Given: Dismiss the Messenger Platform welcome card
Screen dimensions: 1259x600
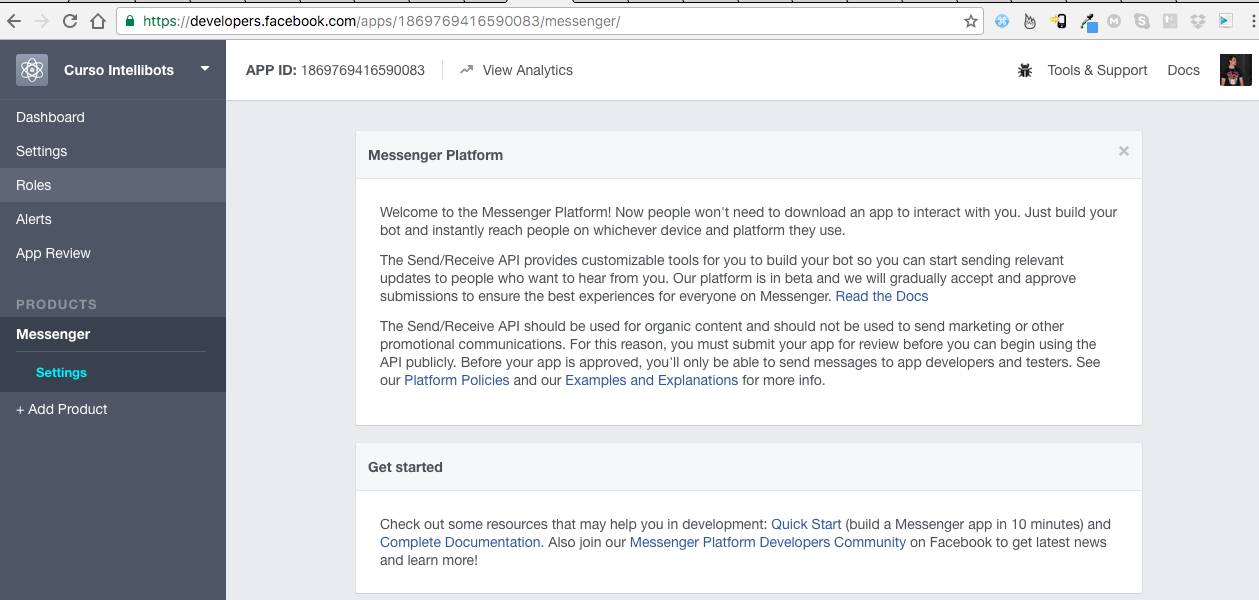Looking at the screenshot, I should (x=1123, y=151).
